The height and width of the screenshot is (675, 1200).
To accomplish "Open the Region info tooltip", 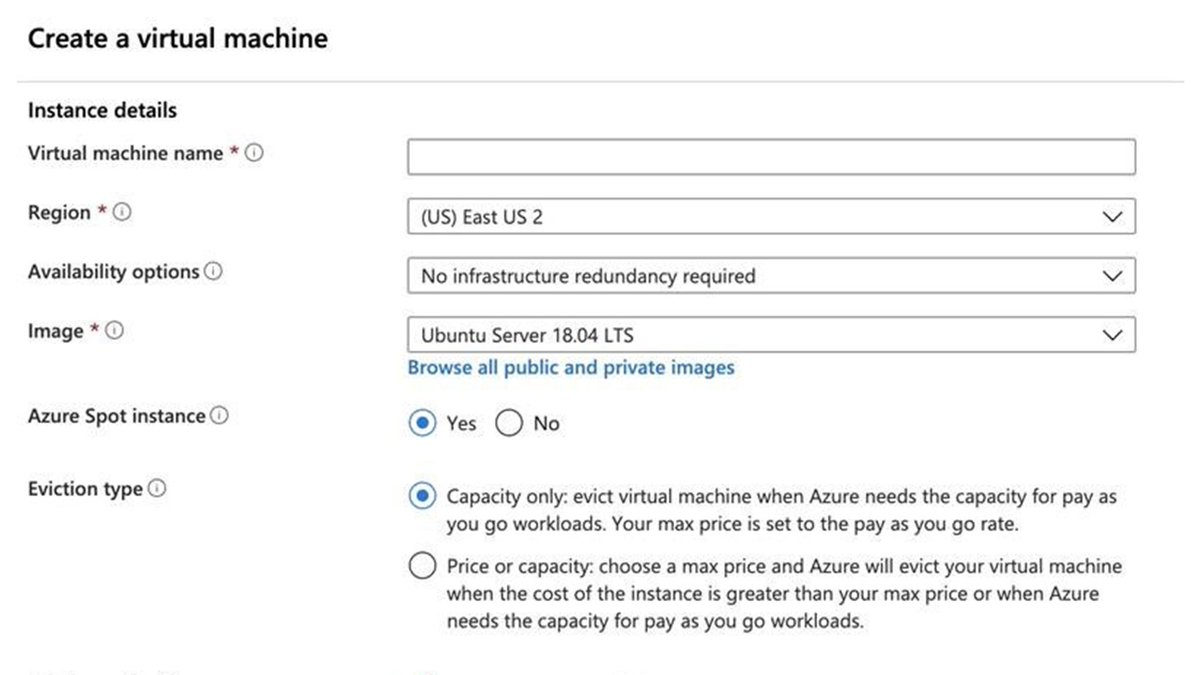I will [x=121, y=211].
